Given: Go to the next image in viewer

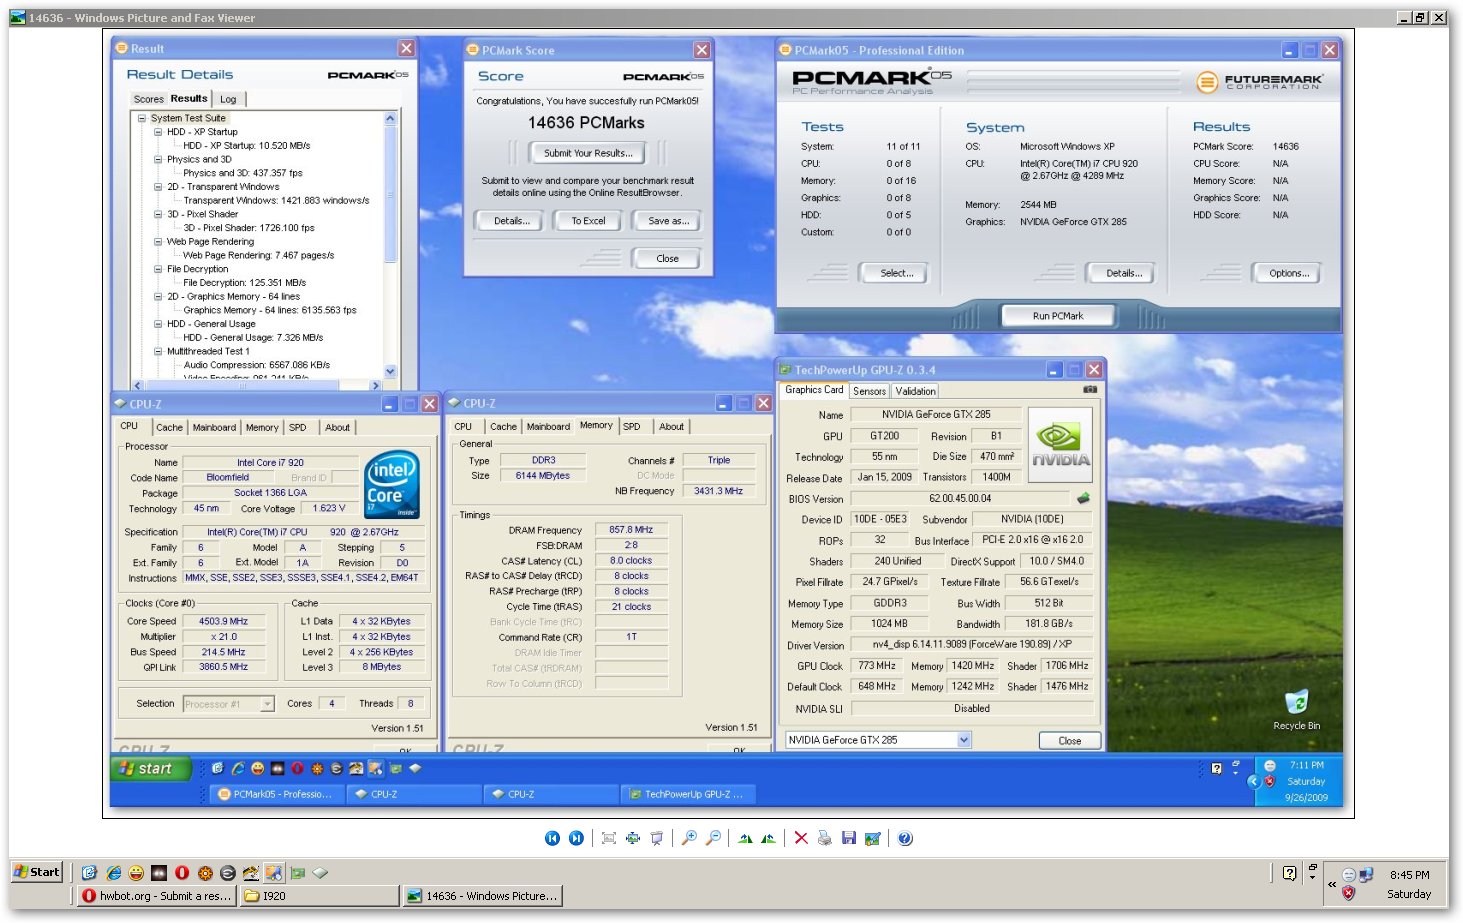Looking at the screenshot, I should point(576,838).
